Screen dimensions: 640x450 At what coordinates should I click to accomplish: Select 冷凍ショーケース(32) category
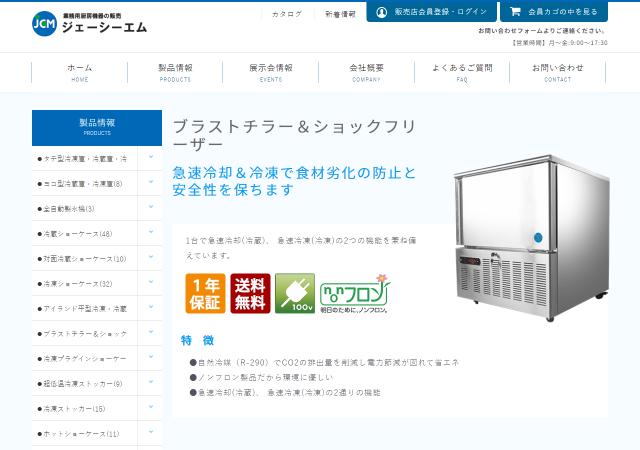(84, 283)
